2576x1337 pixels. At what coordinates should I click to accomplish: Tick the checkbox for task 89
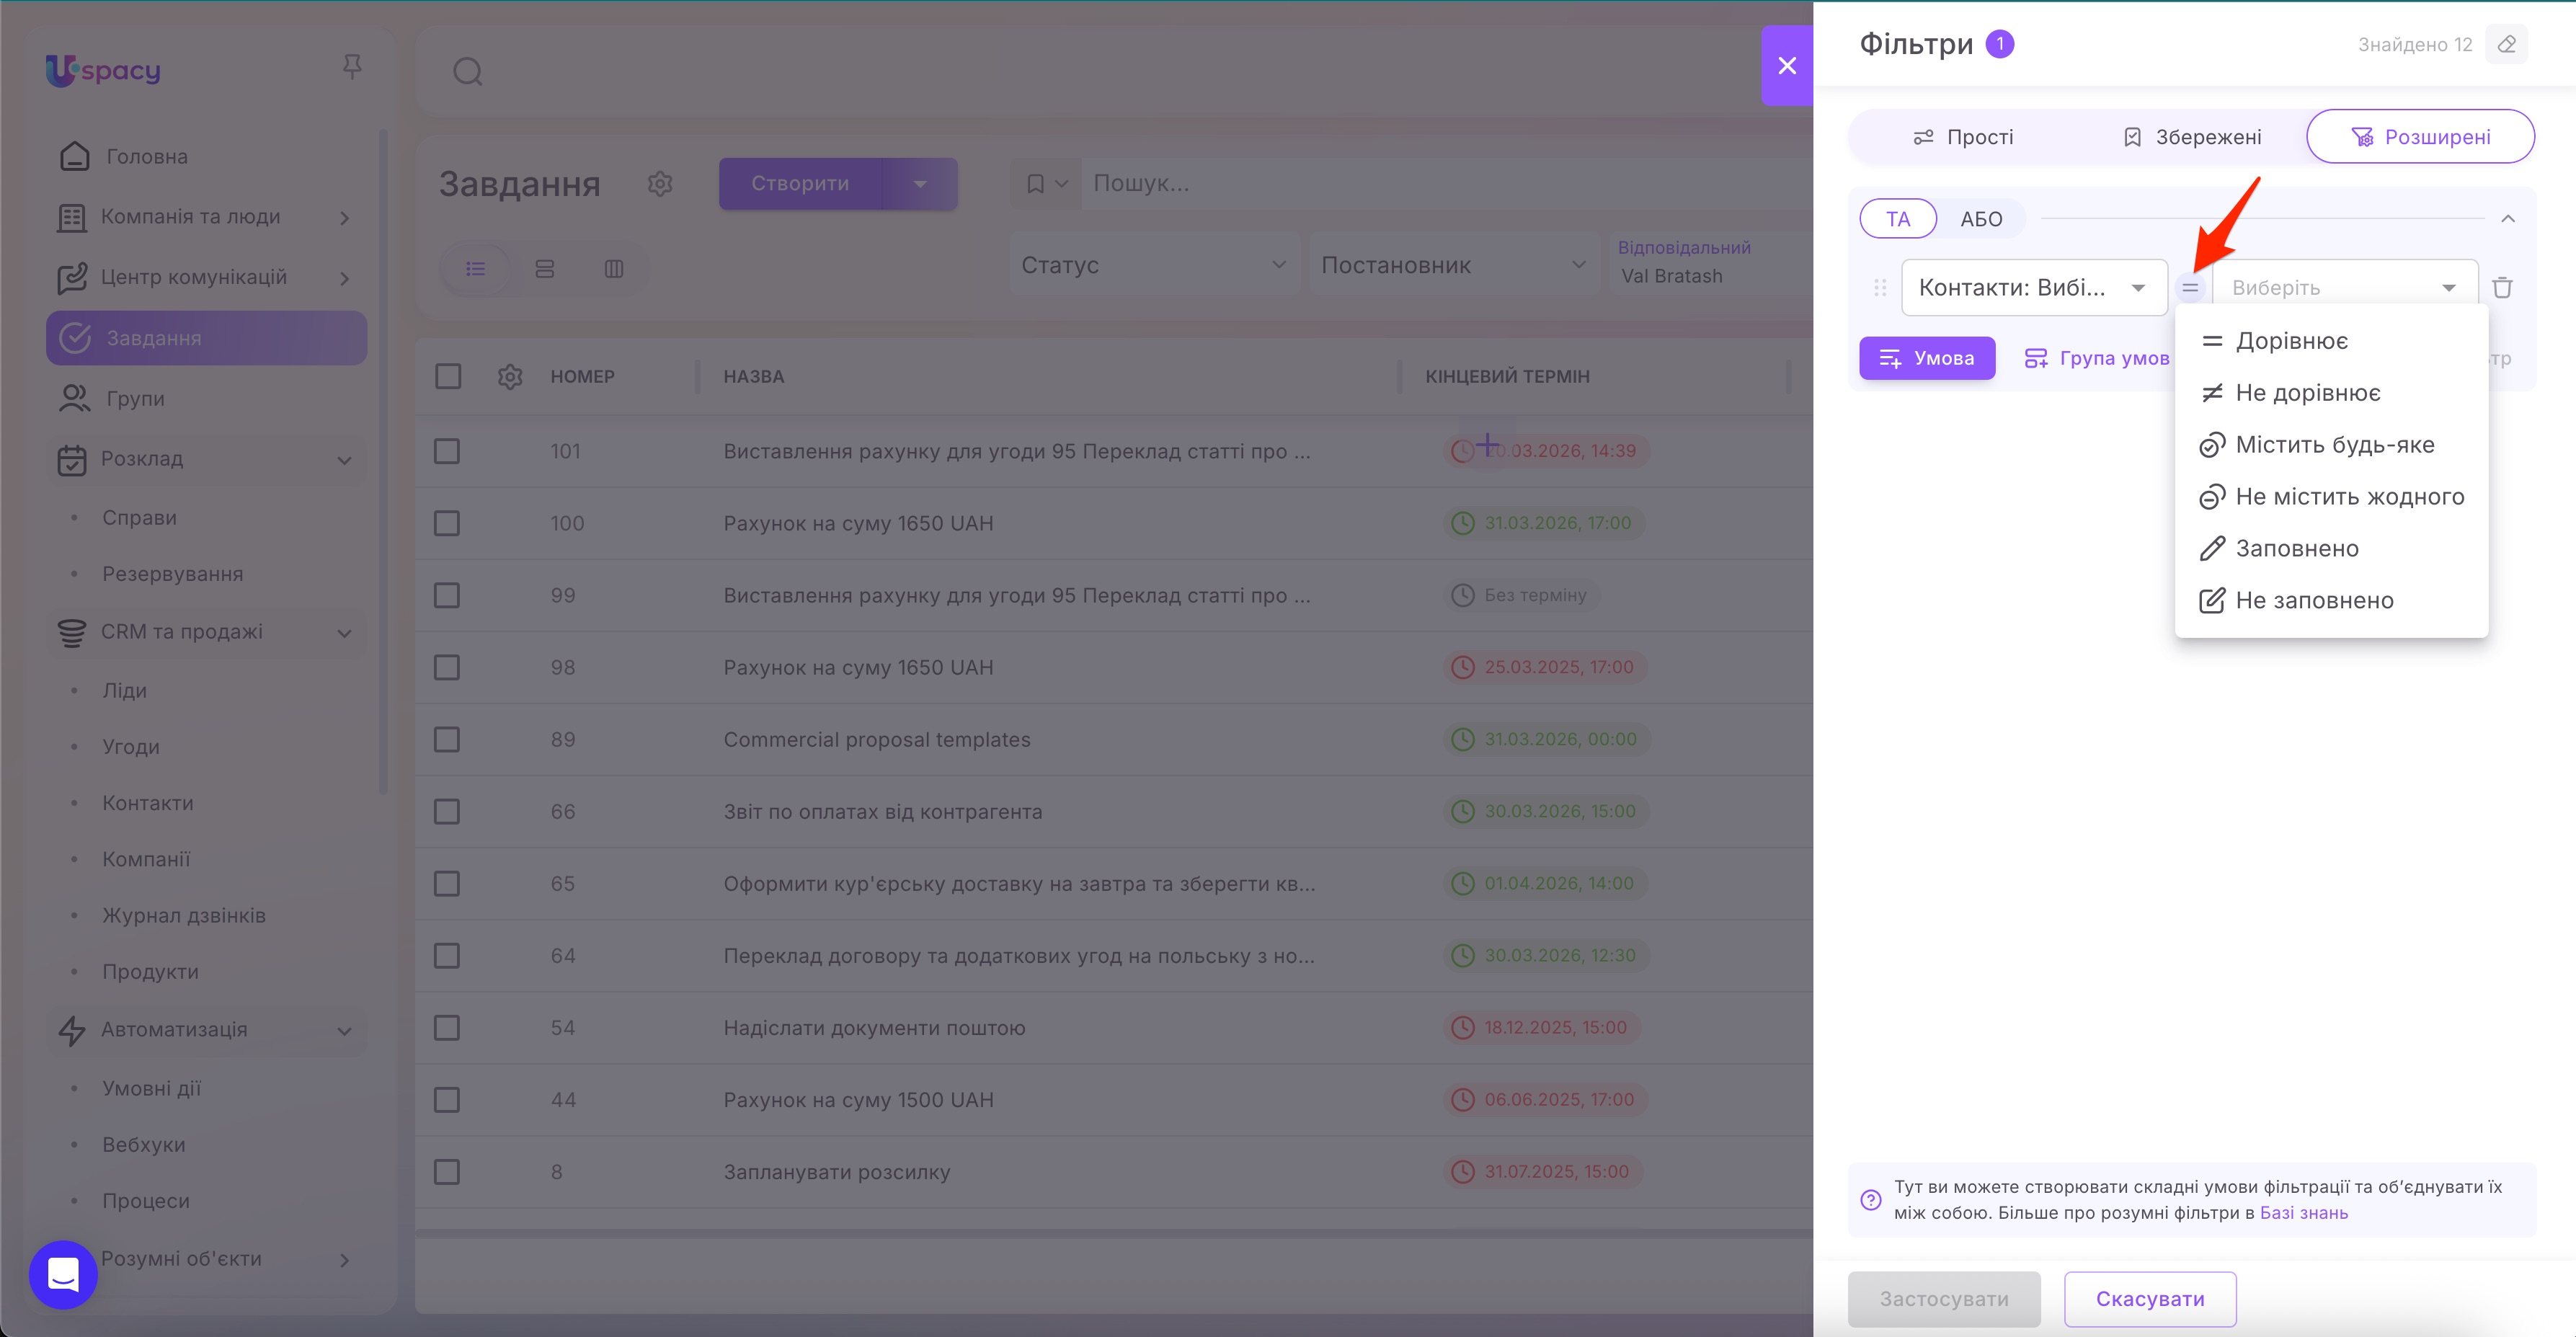[x=447, y=740]
